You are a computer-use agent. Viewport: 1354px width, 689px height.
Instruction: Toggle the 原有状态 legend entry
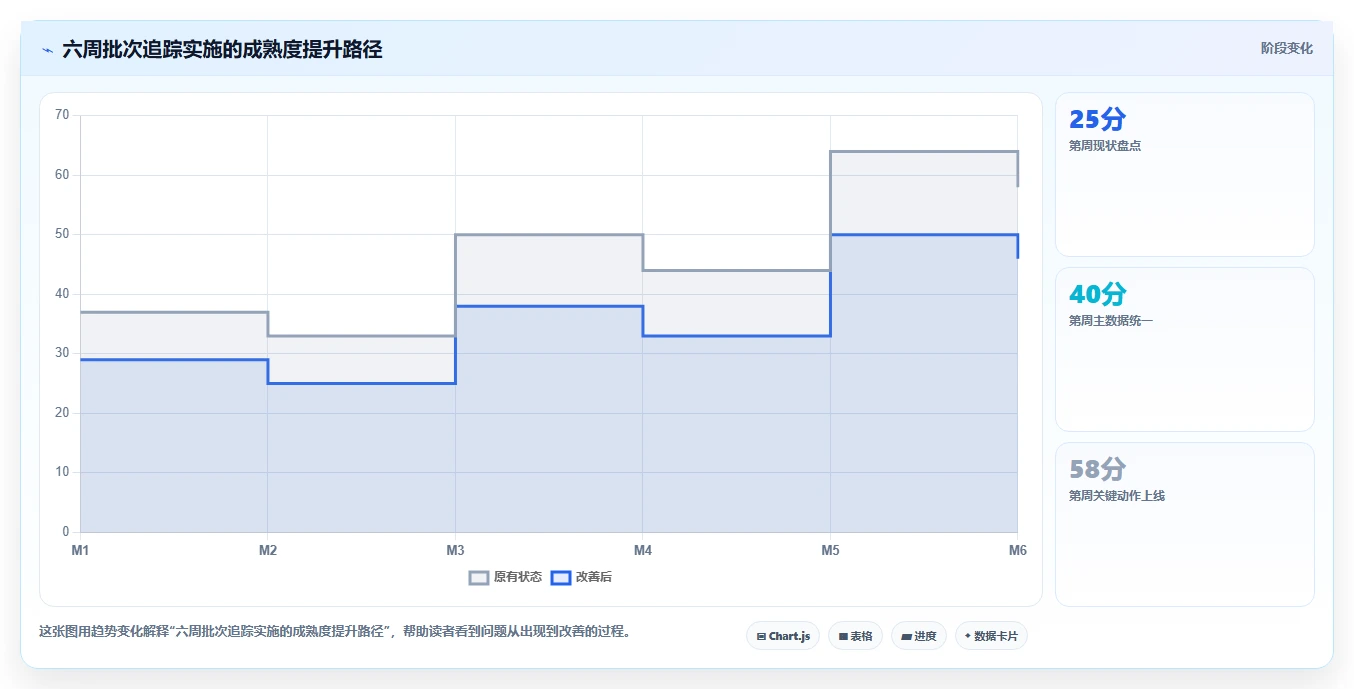505,577
